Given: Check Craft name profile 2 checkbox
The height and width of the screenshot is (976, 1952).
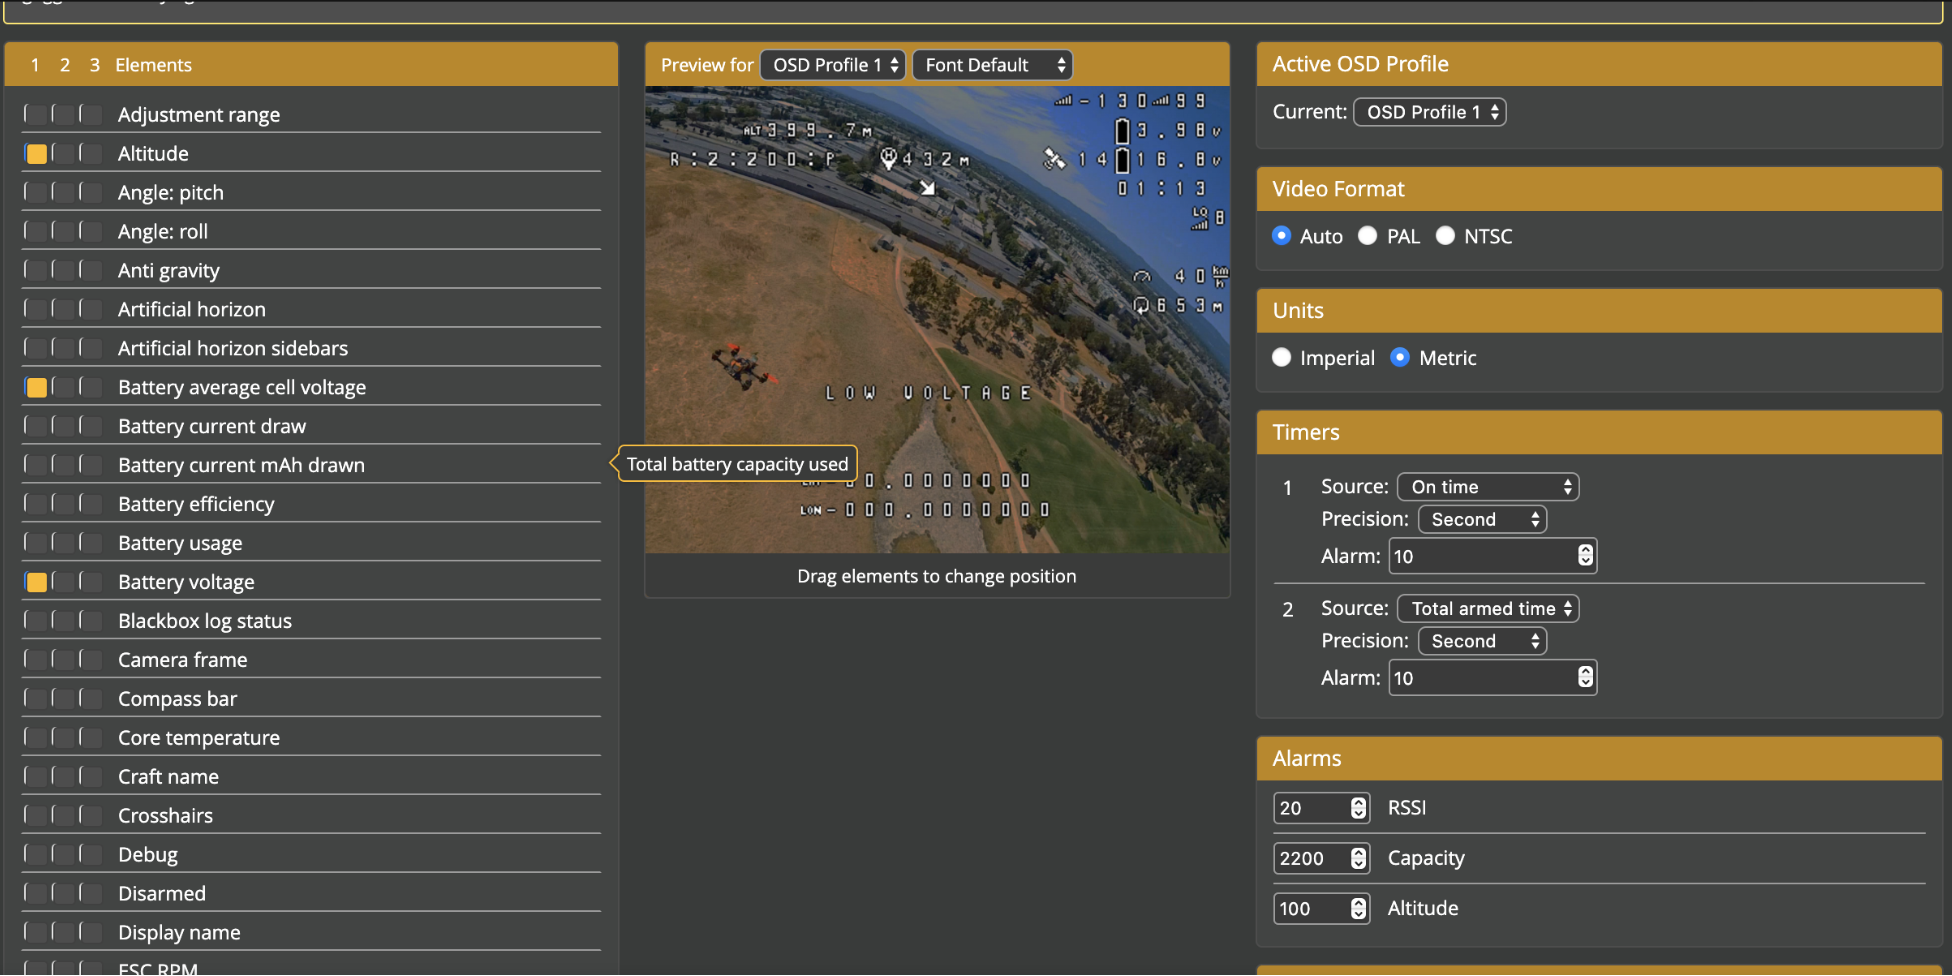Looking at the screenshot, I should click(63, 777).
